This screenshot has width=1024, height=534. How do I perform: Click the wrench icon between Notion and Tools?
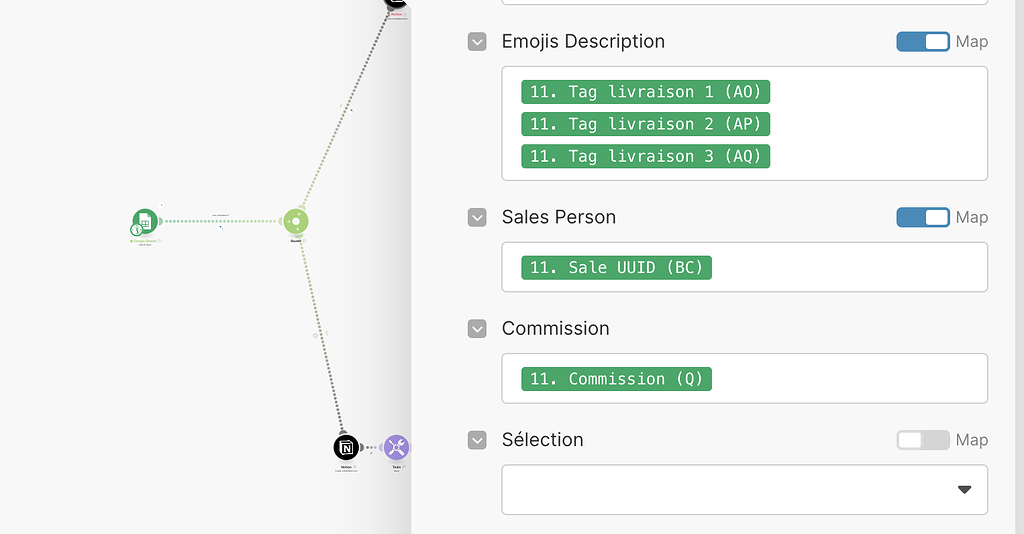371,454
